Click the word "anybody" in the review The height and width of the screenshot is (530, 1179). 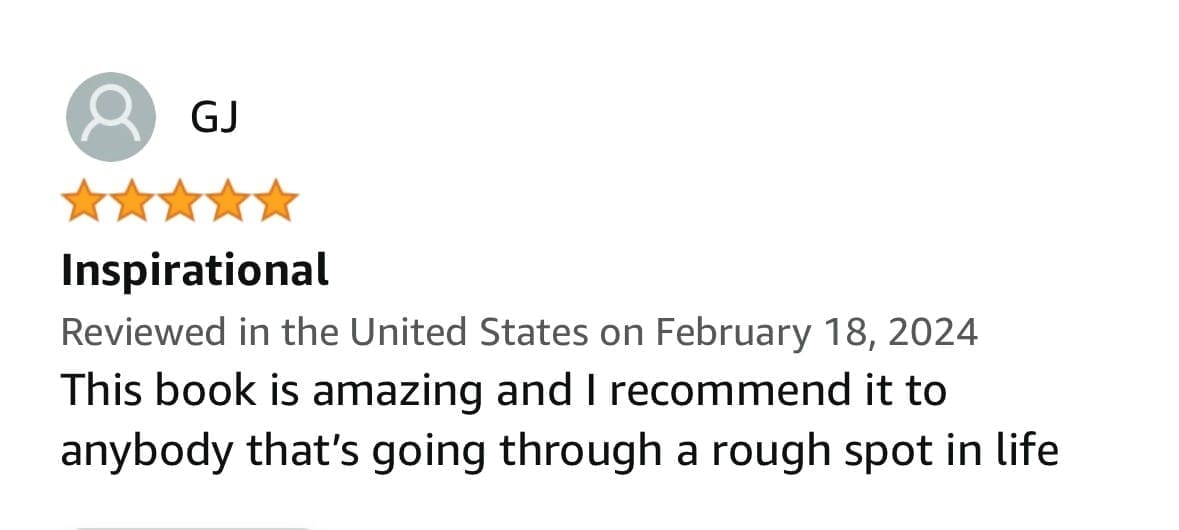[x=146, y=452]
